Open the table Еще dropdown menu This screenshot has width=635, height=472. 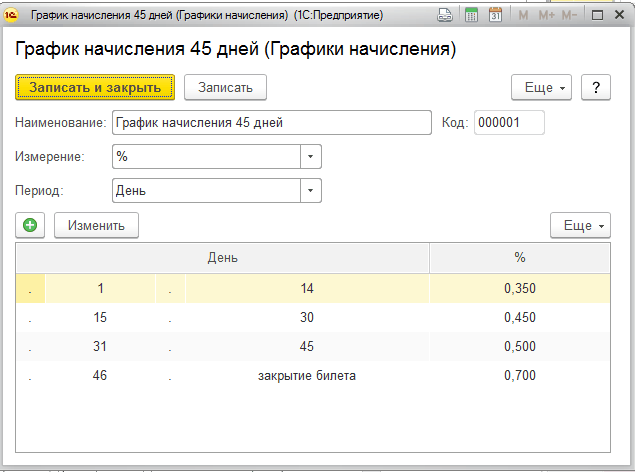pyautogui.click(x=580, y=225)
